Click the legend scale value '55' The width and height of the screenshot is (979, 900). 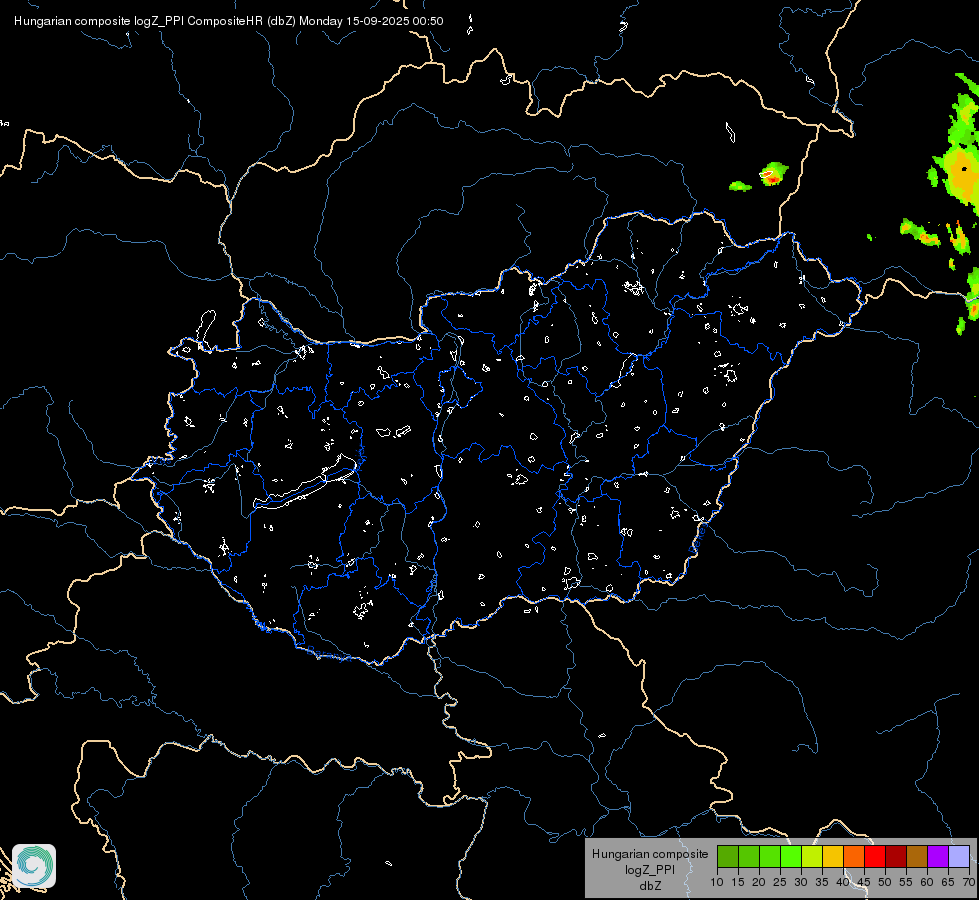pos(906,882)
